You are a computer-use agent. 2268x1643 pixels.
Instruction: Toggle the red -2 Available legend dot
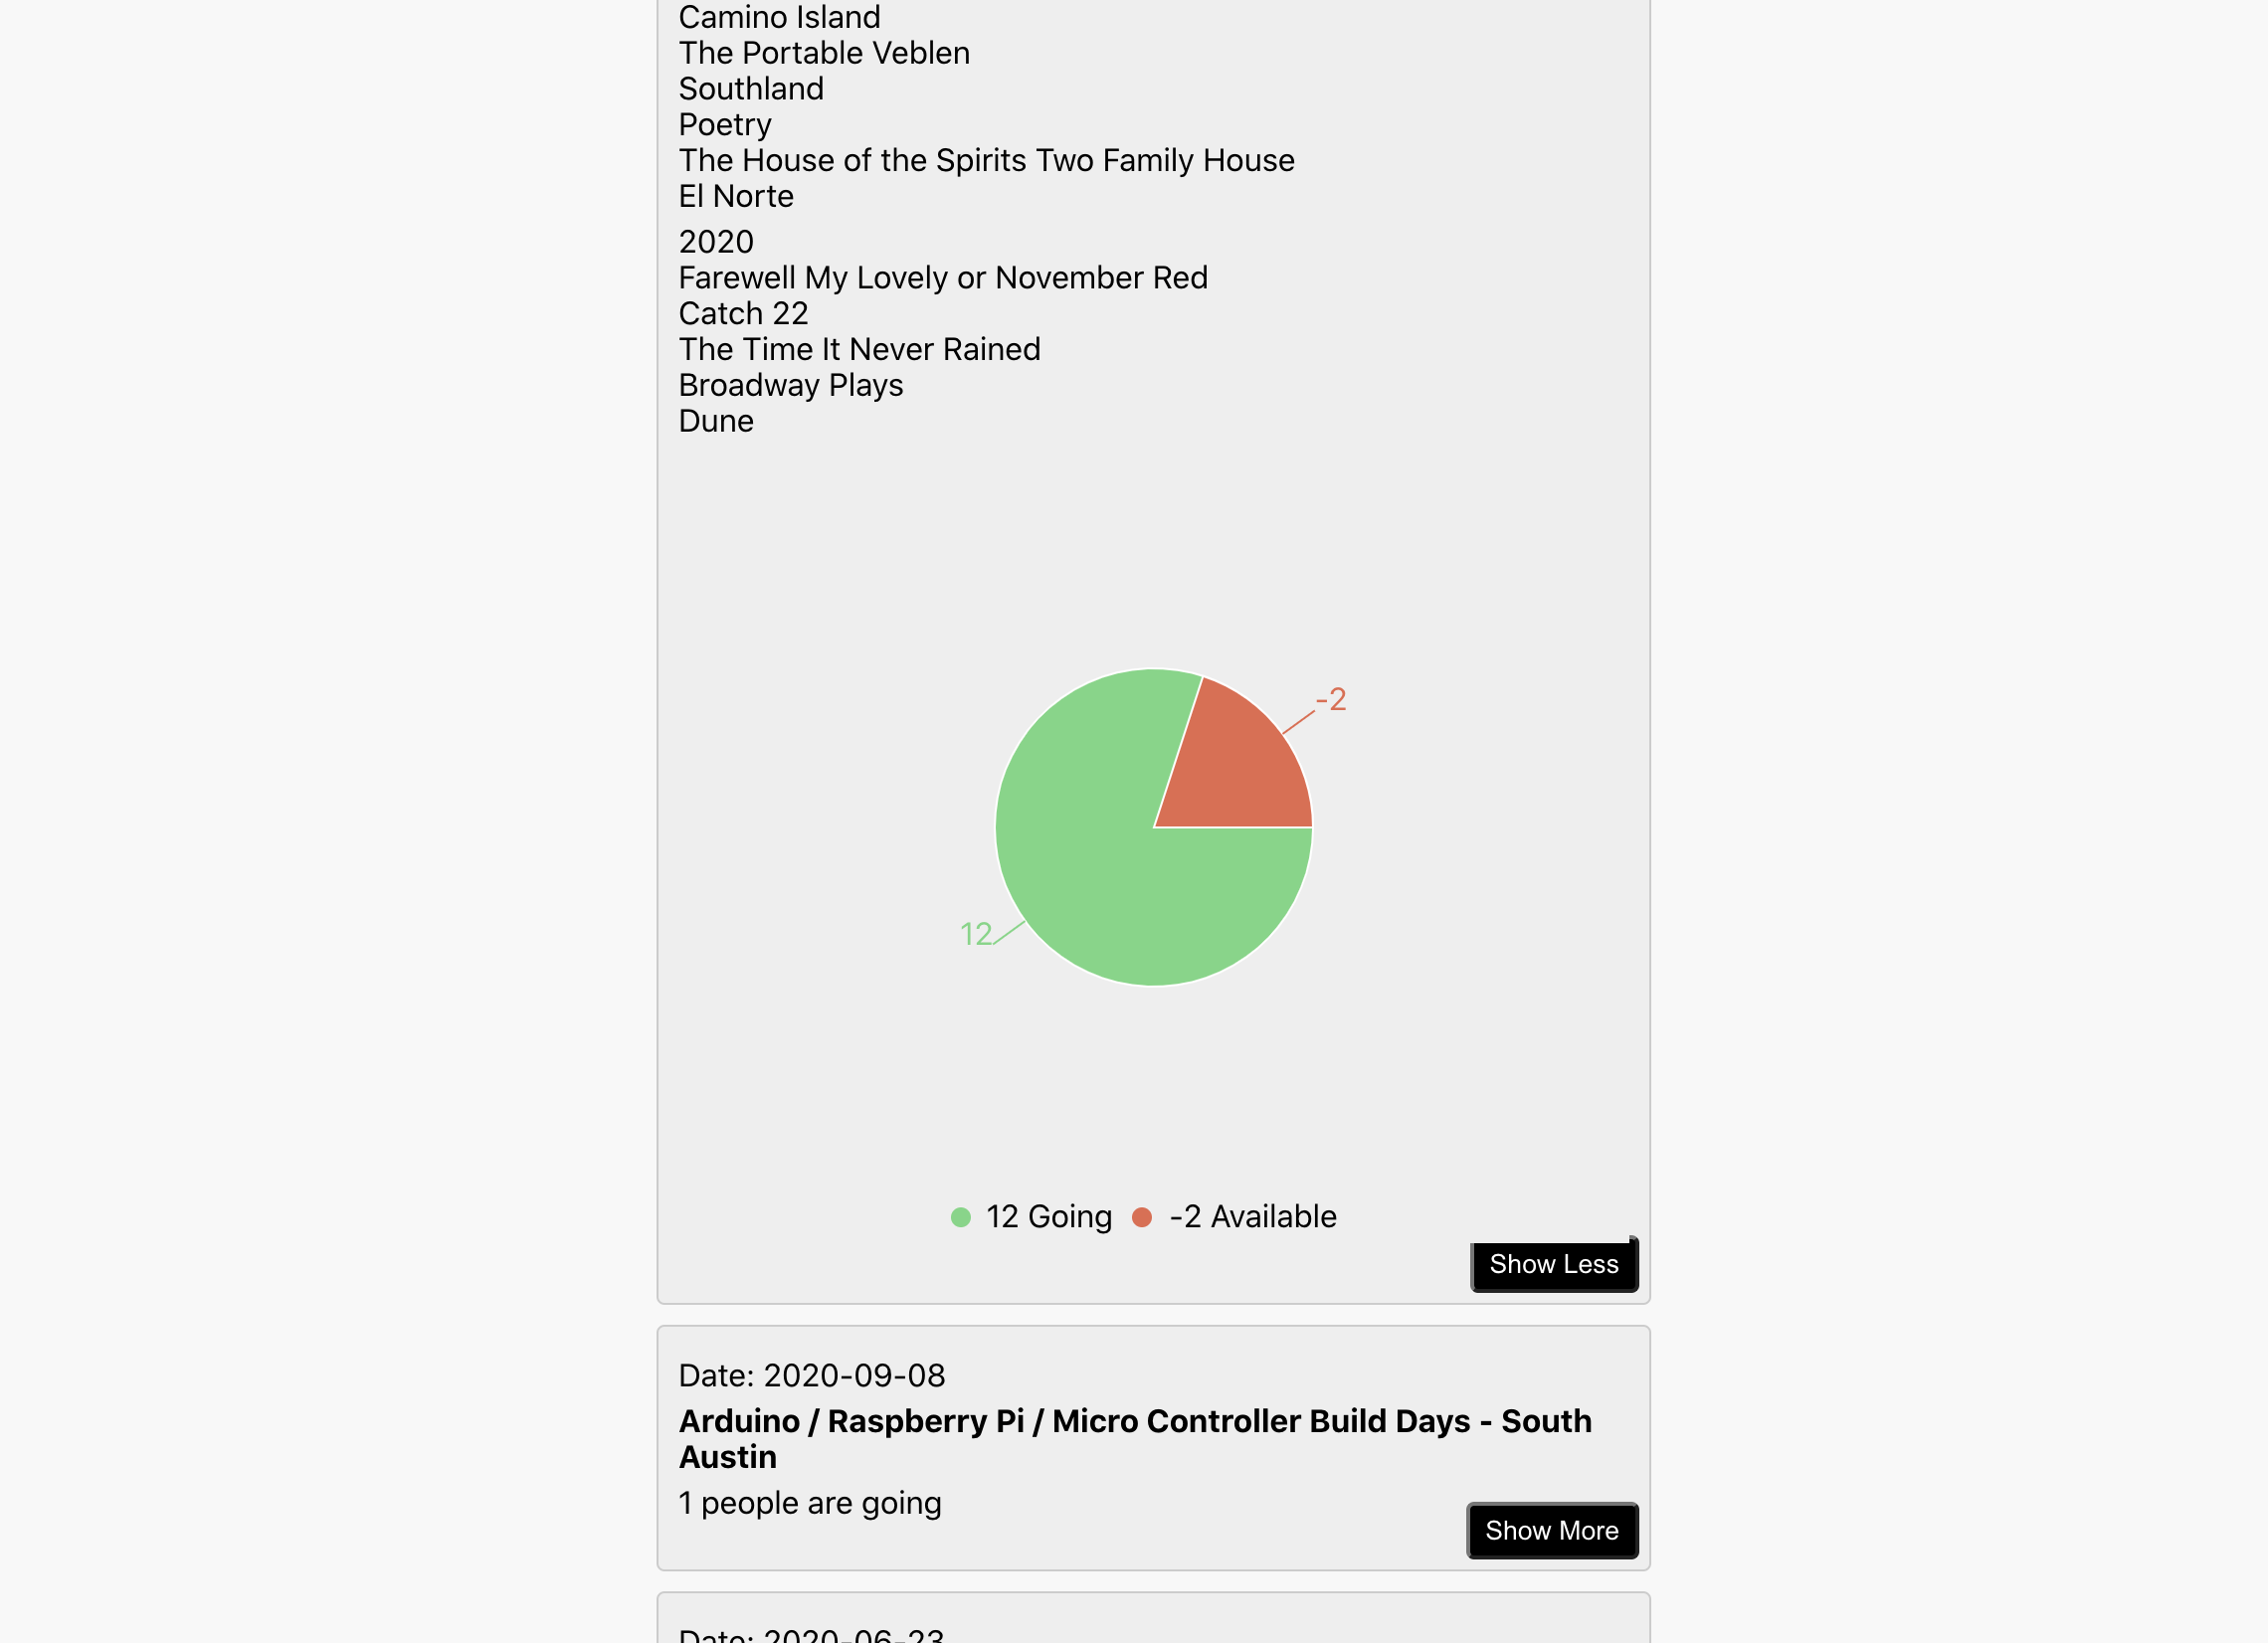(x=1141, y=1217)
